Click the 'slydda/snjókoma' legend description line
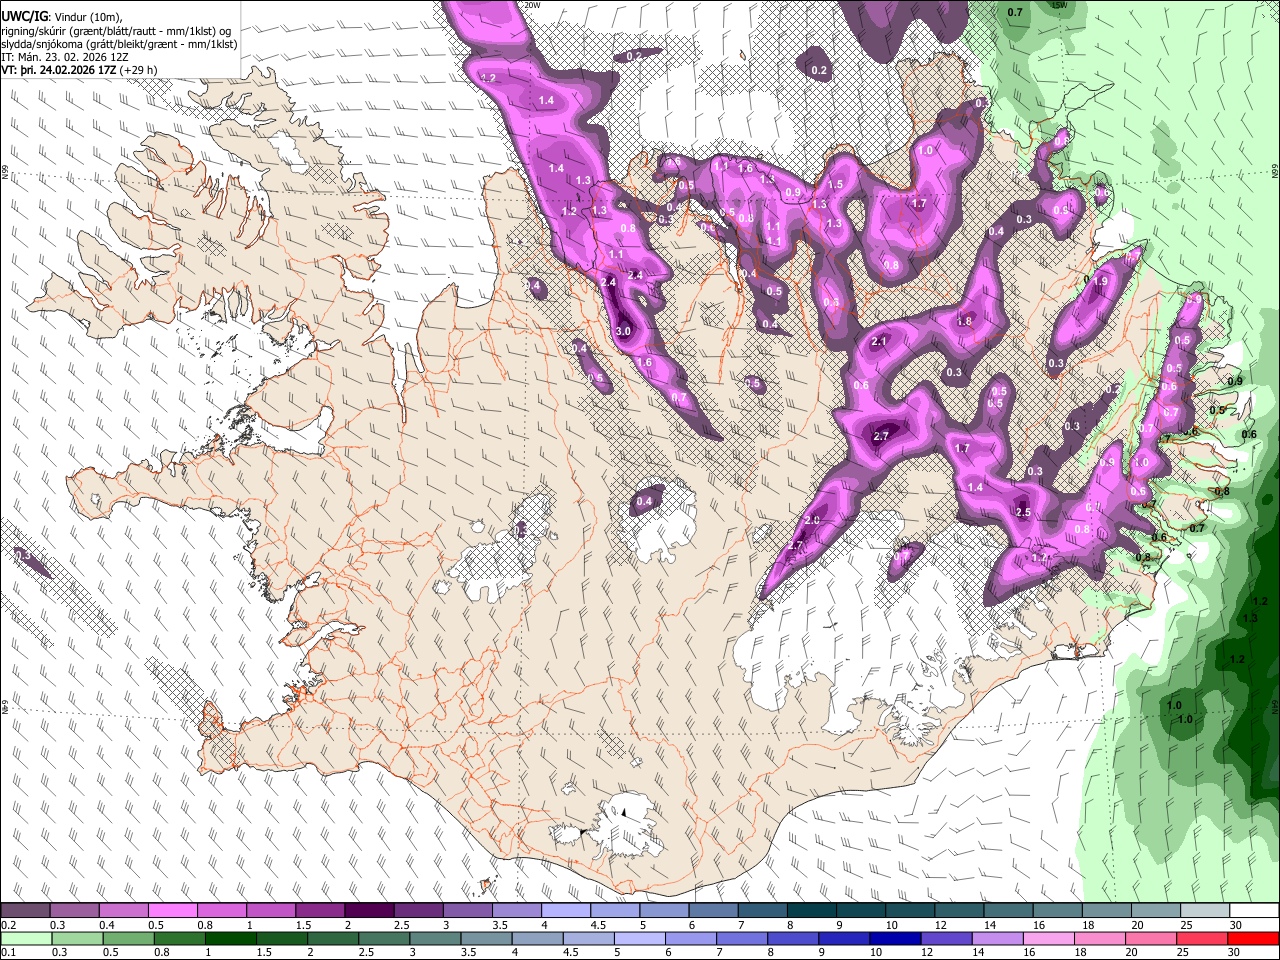Image resolution: width=1280 pixels, height=960 pixels. click(119, 44)
